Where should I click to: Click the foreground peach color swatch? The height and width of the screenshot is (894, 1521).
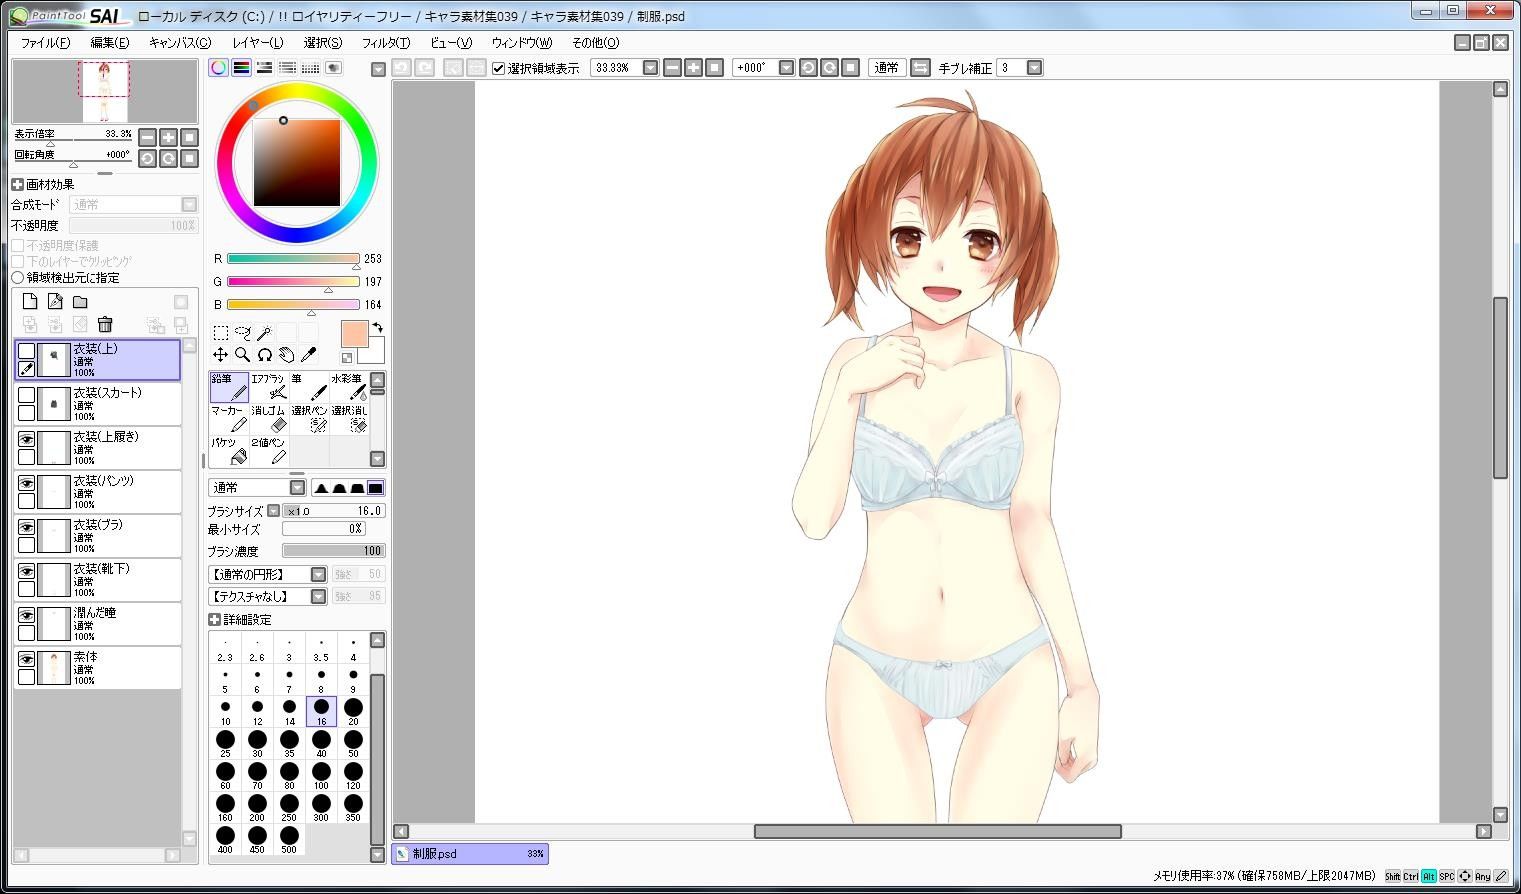pyautogui.click(x=354, y=334)
